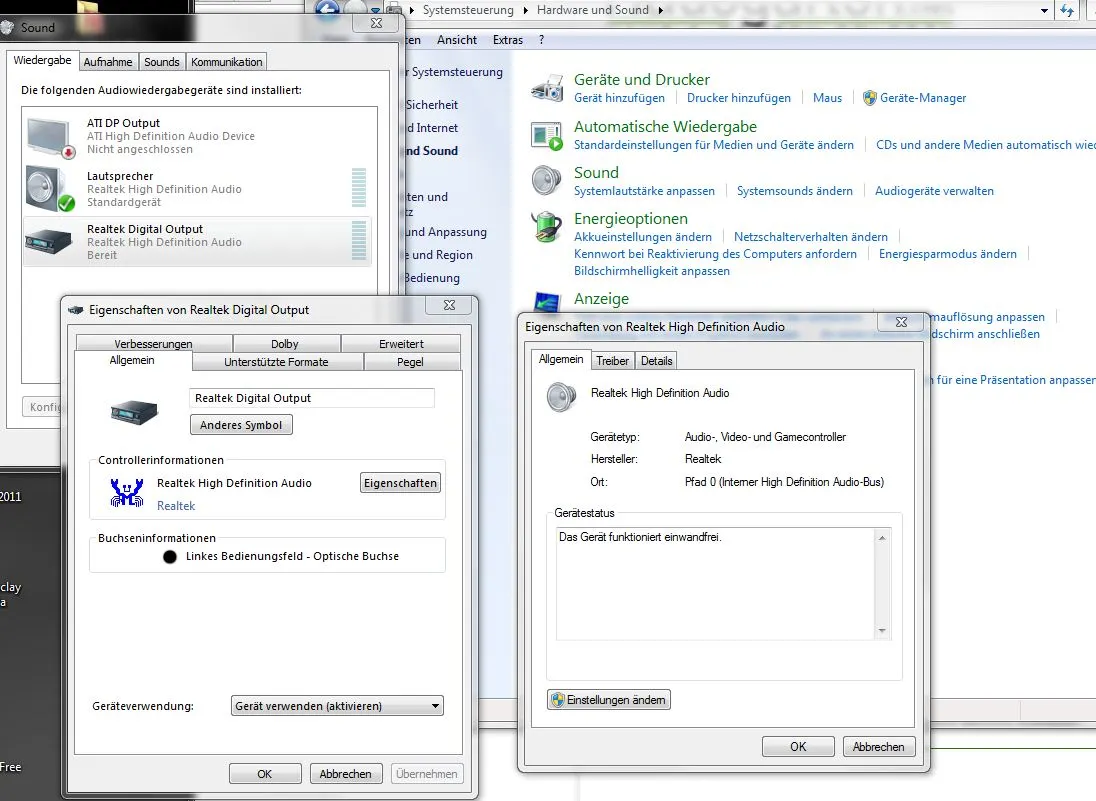Click the Geräte und Drucker category icon
The width and height of the screenshot is (1096, 801).
[x=547, y=88]
